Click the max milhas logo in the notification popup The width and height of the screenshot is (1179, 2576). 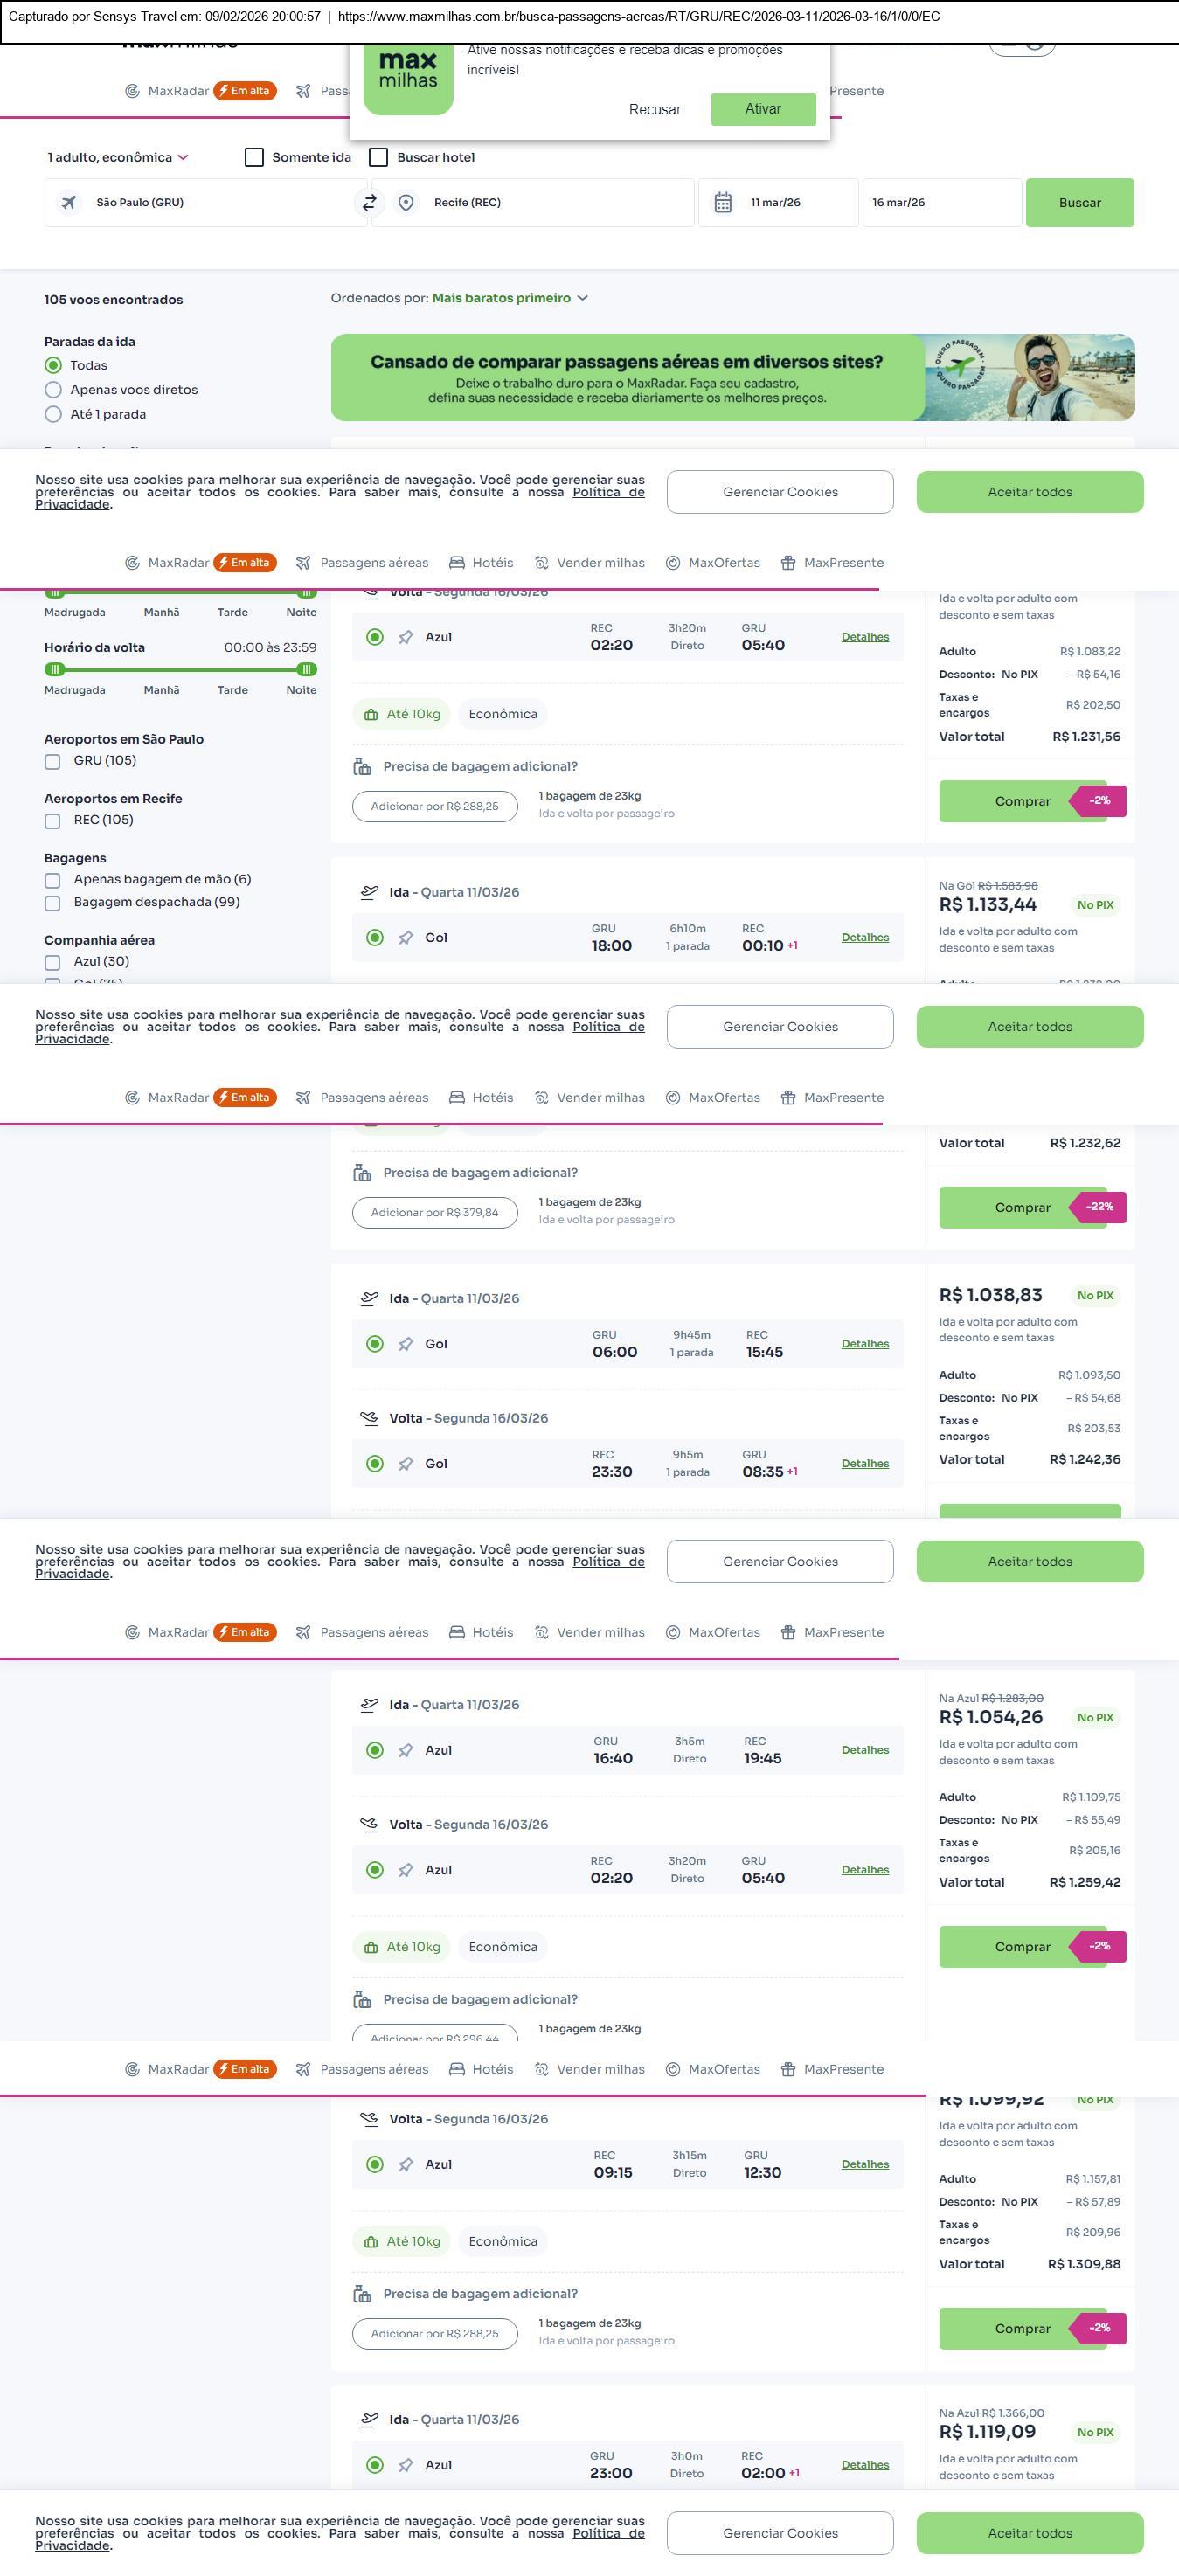click(x=408, y=78)
